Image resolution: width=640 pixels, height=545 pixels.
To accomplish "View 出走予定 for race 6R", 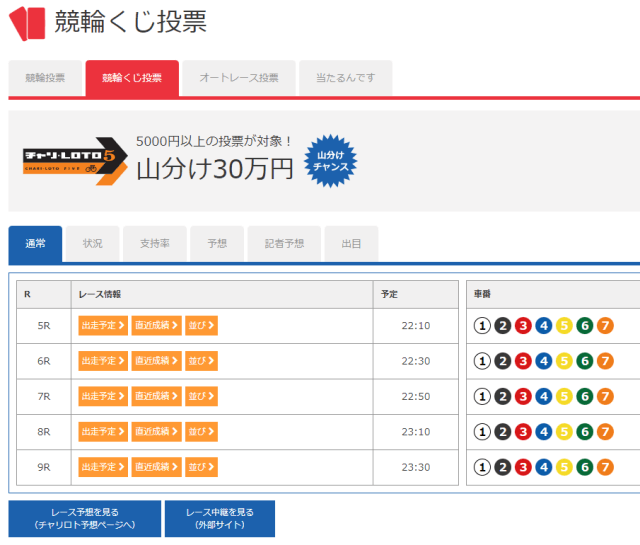I will click(x=103, y=361).
